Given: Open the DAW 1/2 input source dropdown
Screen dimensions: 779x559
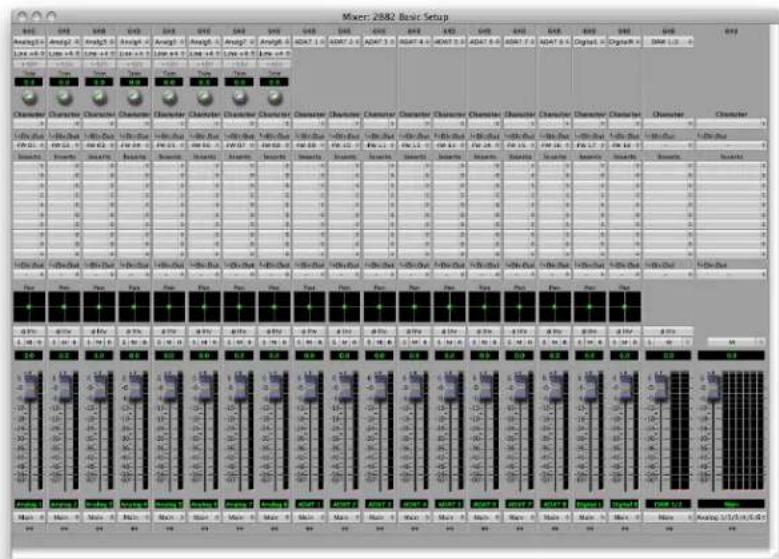Looking at the screenshot, I should coord(668,42).
